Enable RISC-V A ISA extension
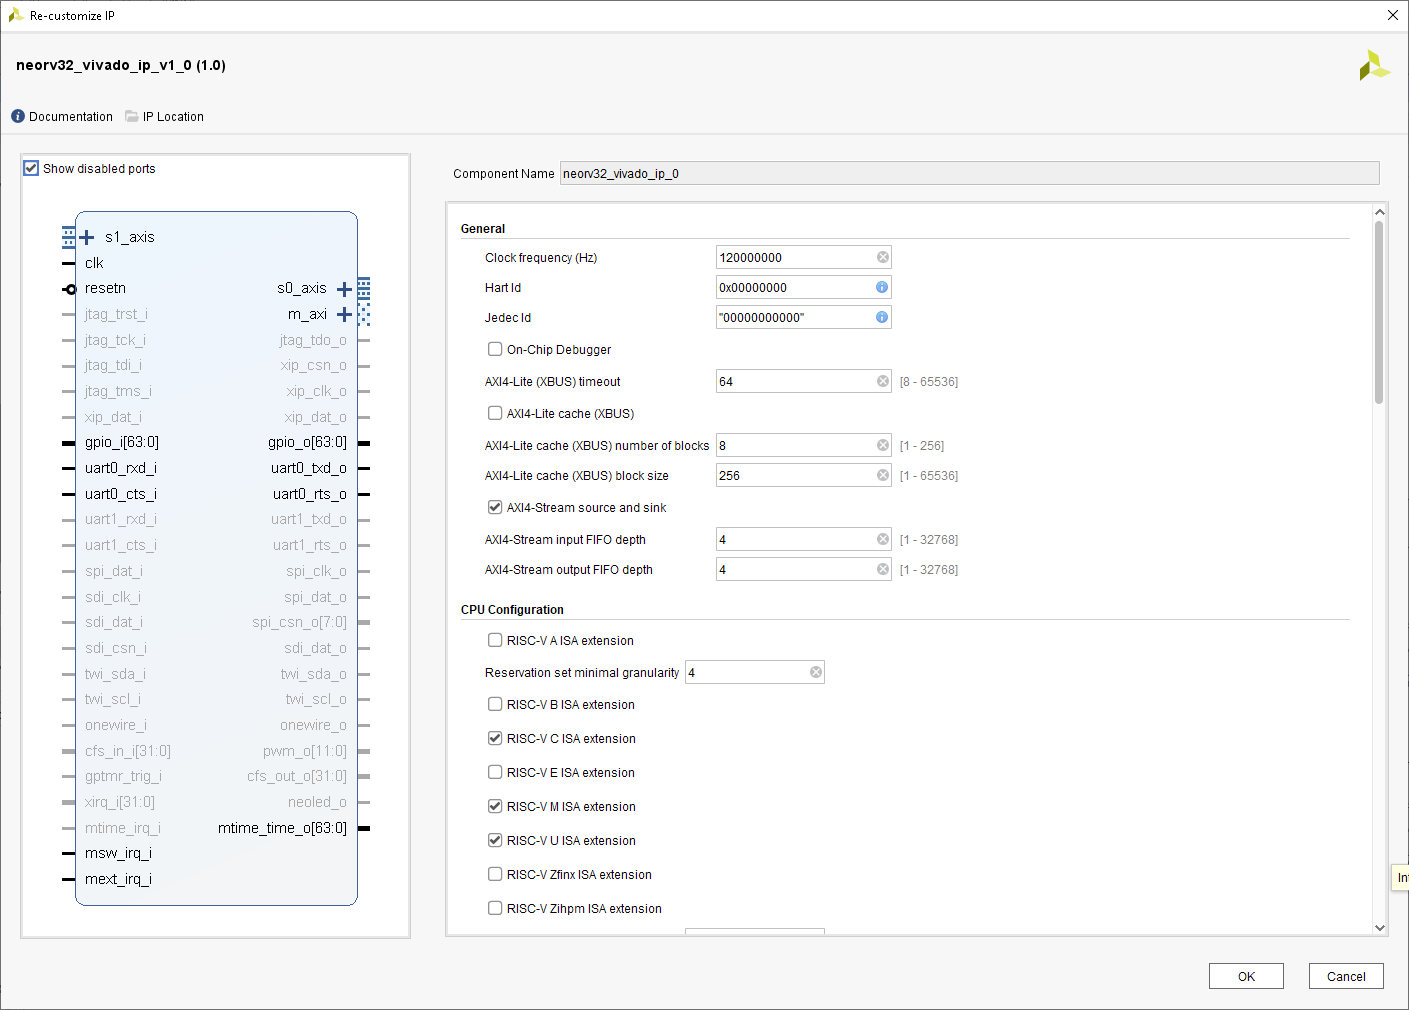1409x1010 pixels. coord(495,640)
